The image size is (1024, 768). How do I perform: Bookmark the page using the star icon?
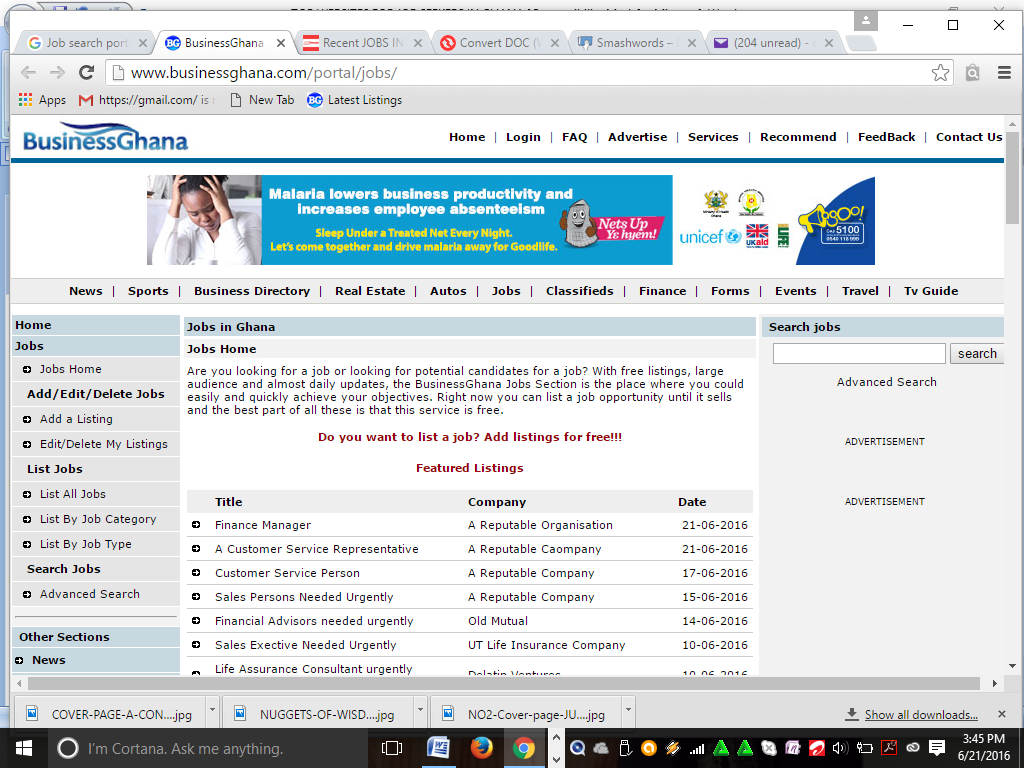(x=939, y=72)
